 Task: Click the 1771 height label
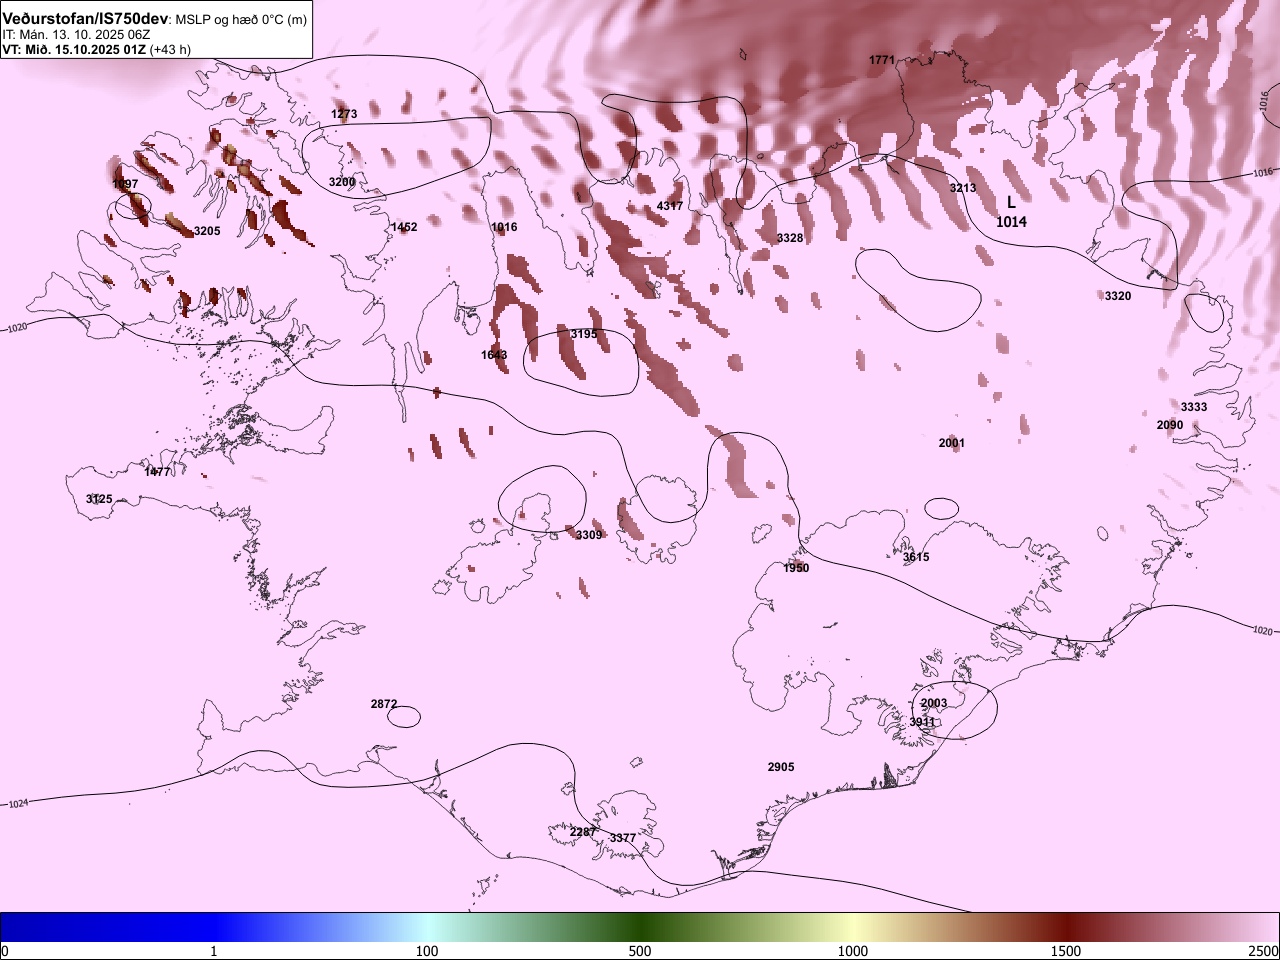tap(882, 60)
